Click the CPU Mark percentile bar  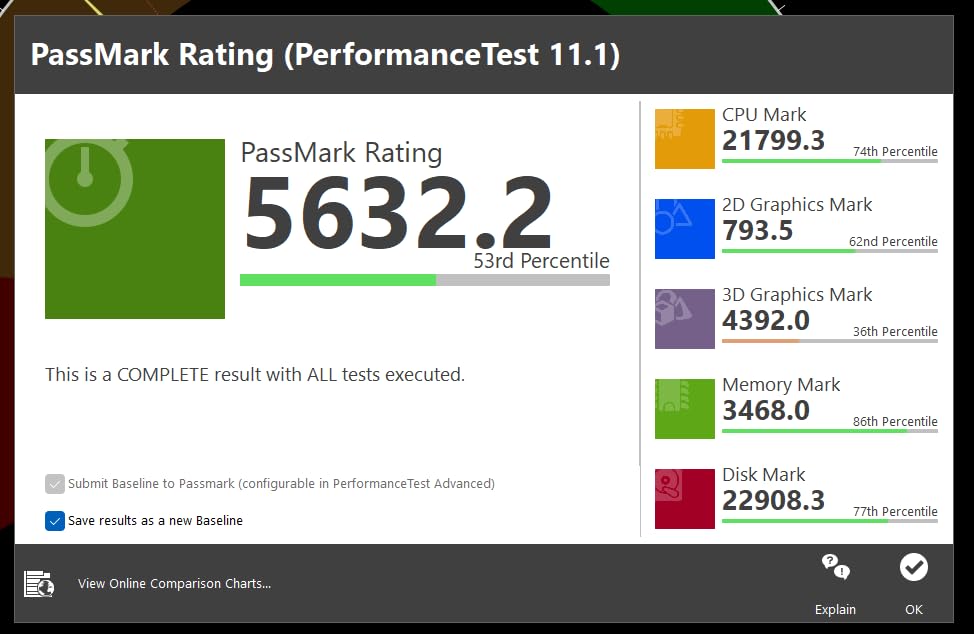830,161
